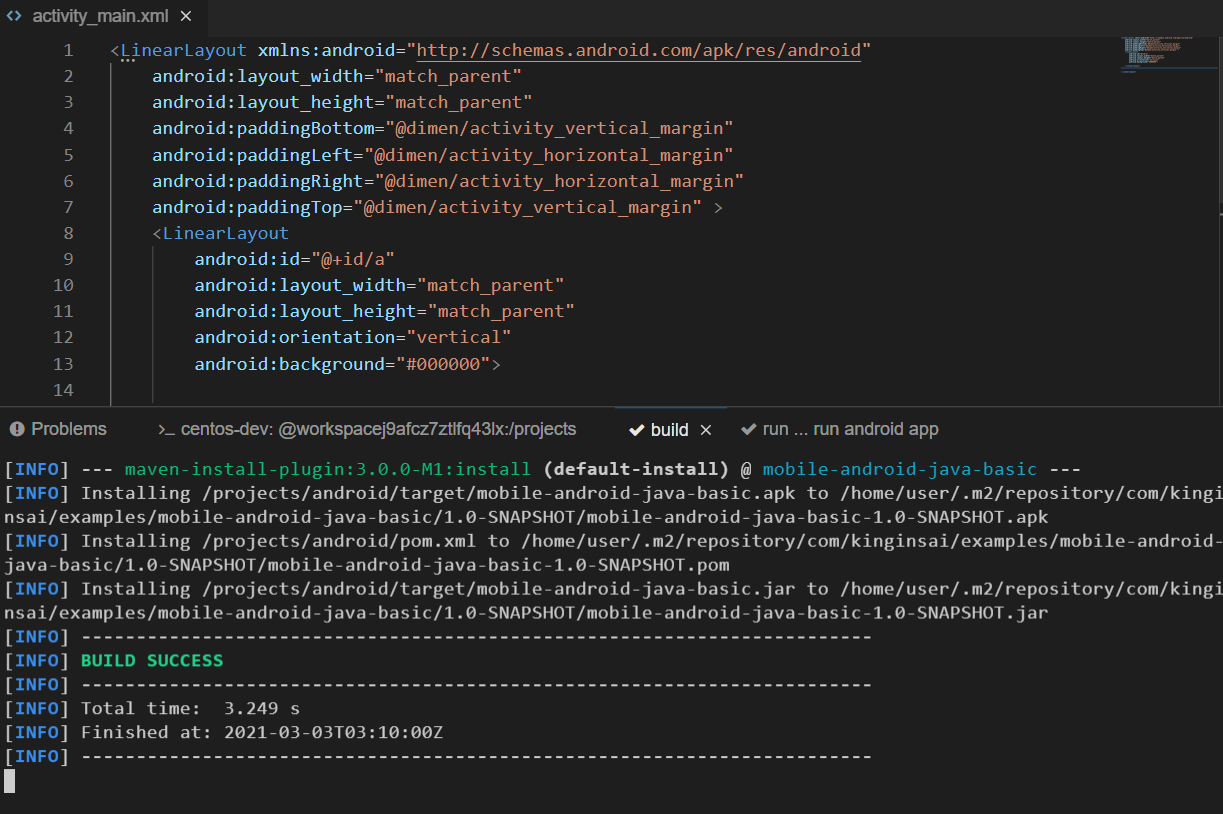
Task: Open the Problems panel tab
Action: point(57,429)
